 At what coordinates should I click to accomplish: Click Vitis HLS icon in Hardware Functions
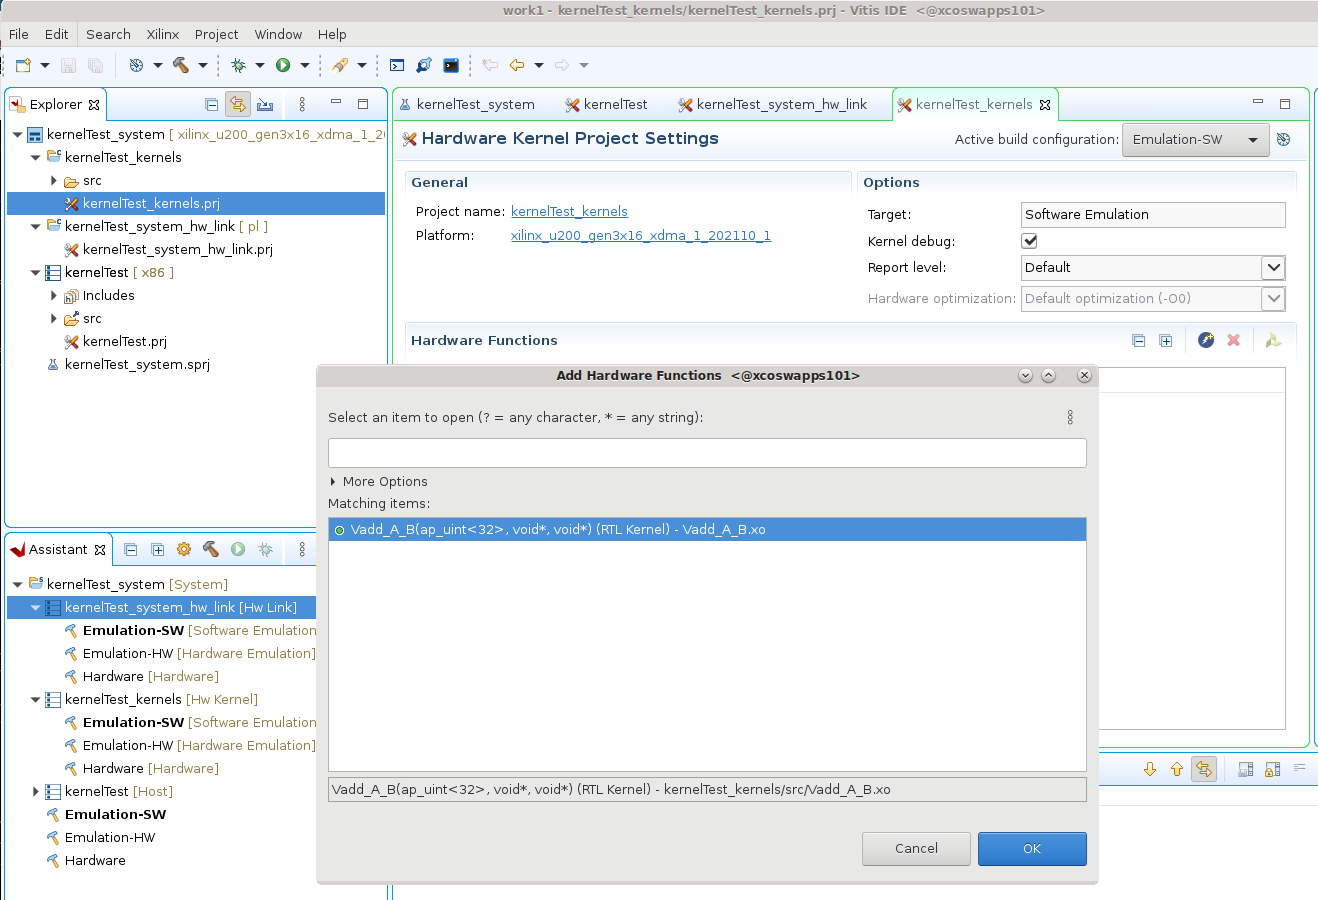1273,340
